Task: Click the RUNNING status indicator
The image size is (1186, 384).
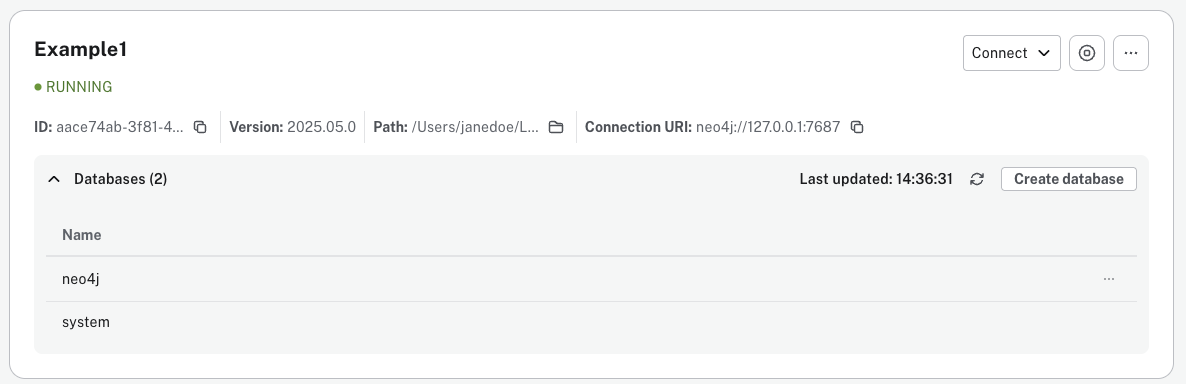Action: point(73,87)
